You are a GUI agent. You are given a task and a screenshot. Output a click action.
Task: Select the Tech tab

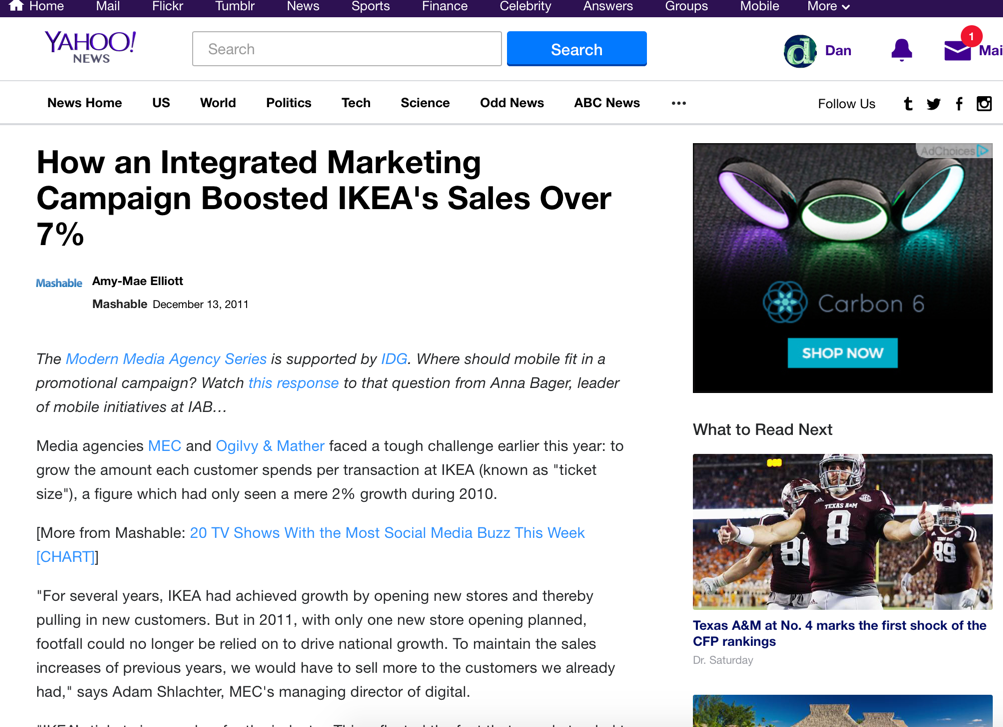pyautogui.click(x=356, y=103)
